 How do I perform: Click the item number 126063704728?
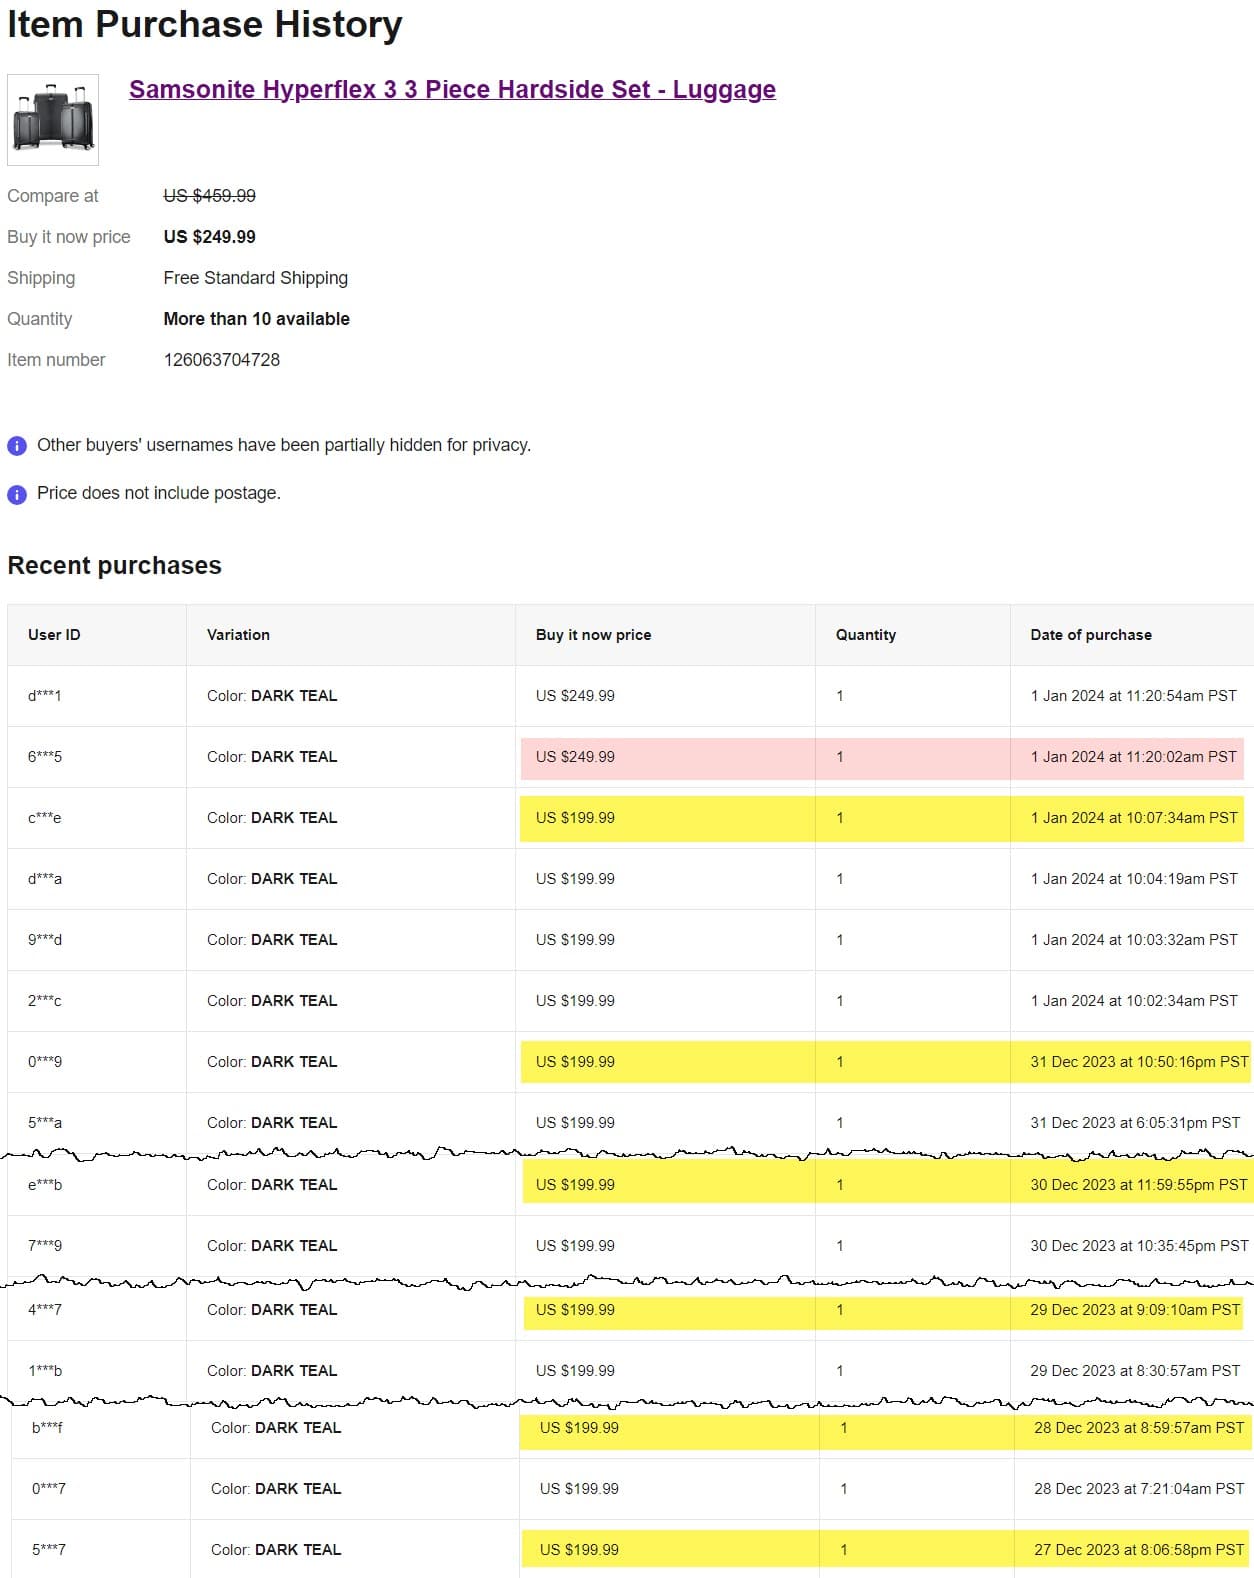tap(221, 360)
